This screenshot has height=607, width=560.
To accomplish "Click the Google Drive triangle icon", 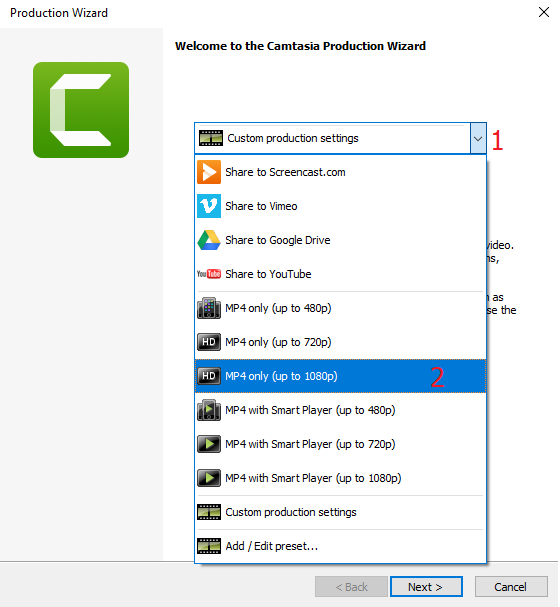I will pyautogui.click(x=209, y=240).
